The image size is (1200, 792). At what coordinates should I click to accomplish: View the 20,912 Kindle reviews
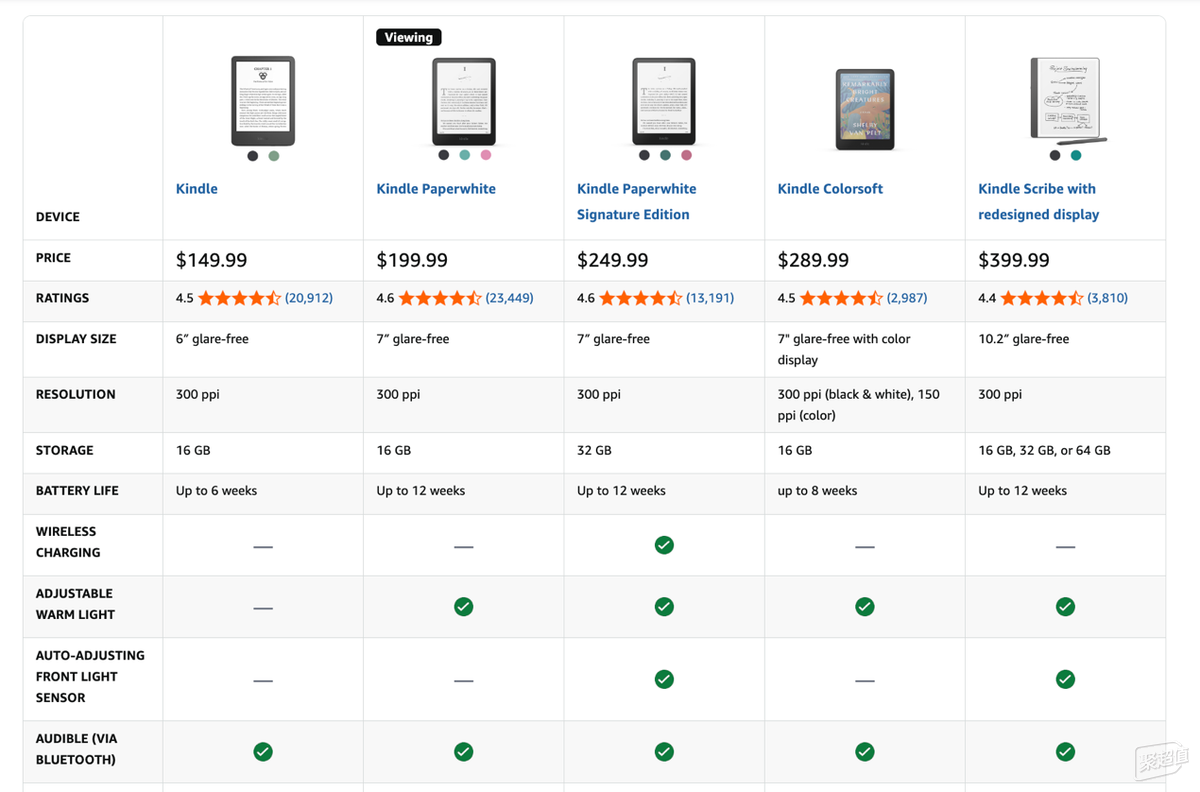click(309, 298)
